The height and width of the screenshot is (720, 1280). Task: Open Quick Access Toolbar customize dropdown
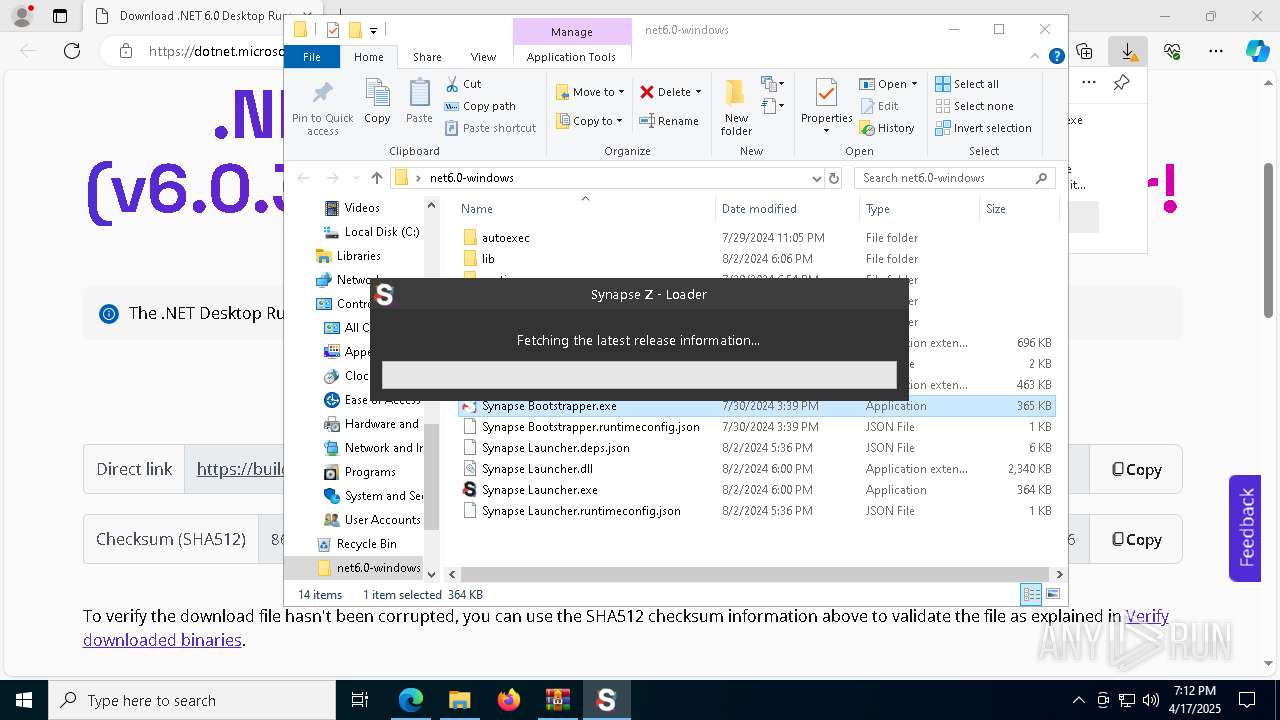(x=373, y=30)
